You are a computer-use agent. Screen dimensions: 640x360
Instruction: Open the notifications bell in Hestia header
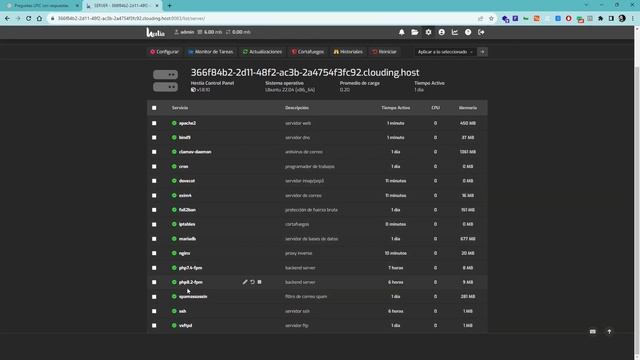point(402,32)
